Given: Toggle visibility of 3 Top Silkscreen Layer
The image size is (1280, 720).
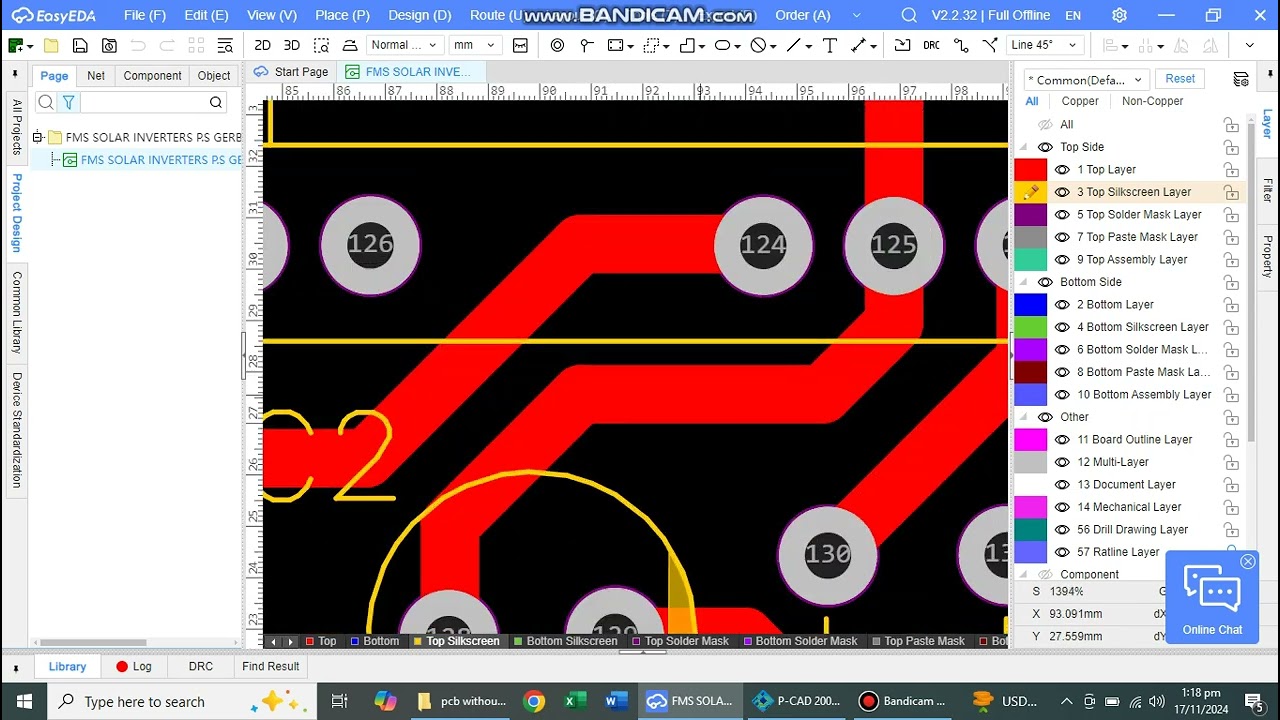Looking at the screenshot, I should tap(1062, 192).
